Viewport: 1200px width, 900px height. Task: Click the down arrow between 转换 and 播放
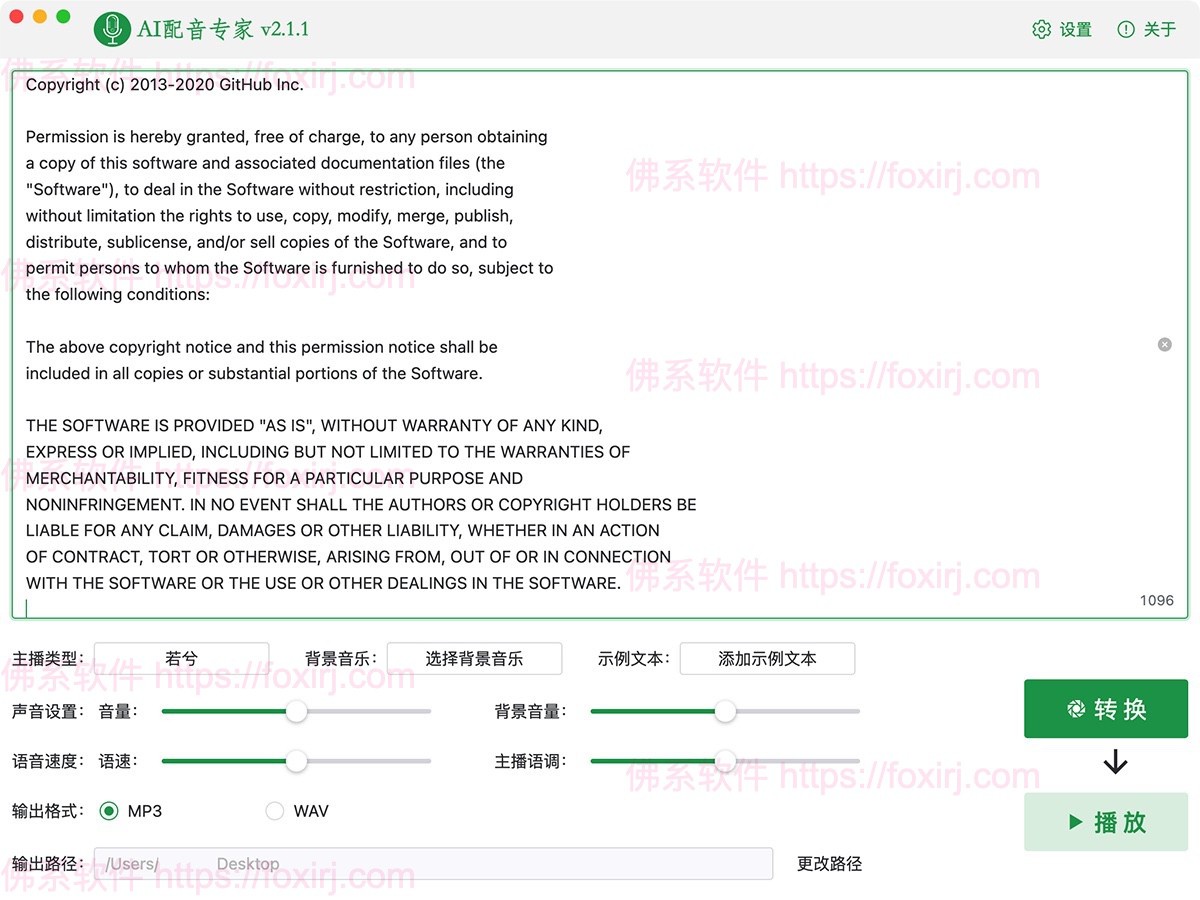pos(1113,763)
